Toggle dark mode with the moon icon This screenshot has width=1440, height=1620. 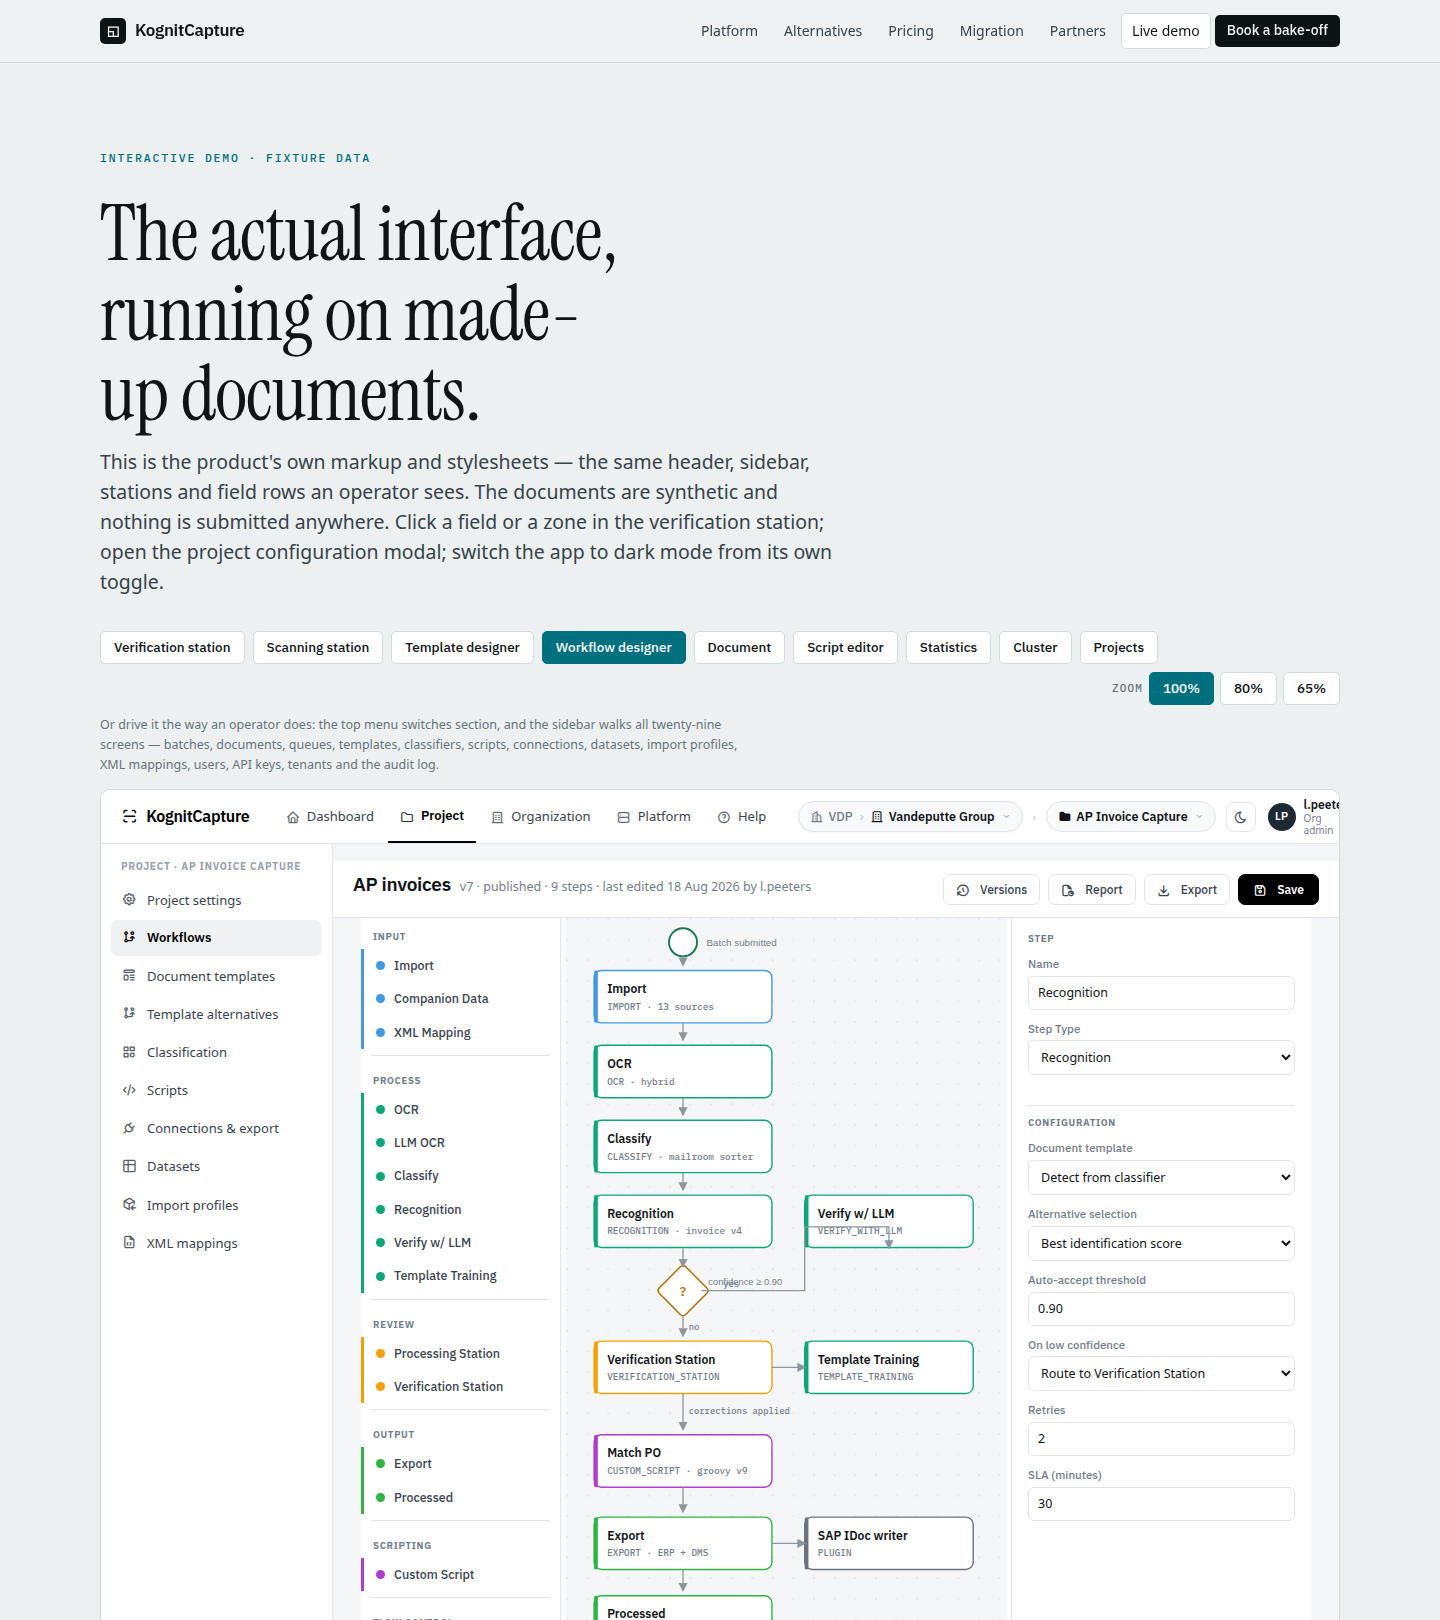1240,817
